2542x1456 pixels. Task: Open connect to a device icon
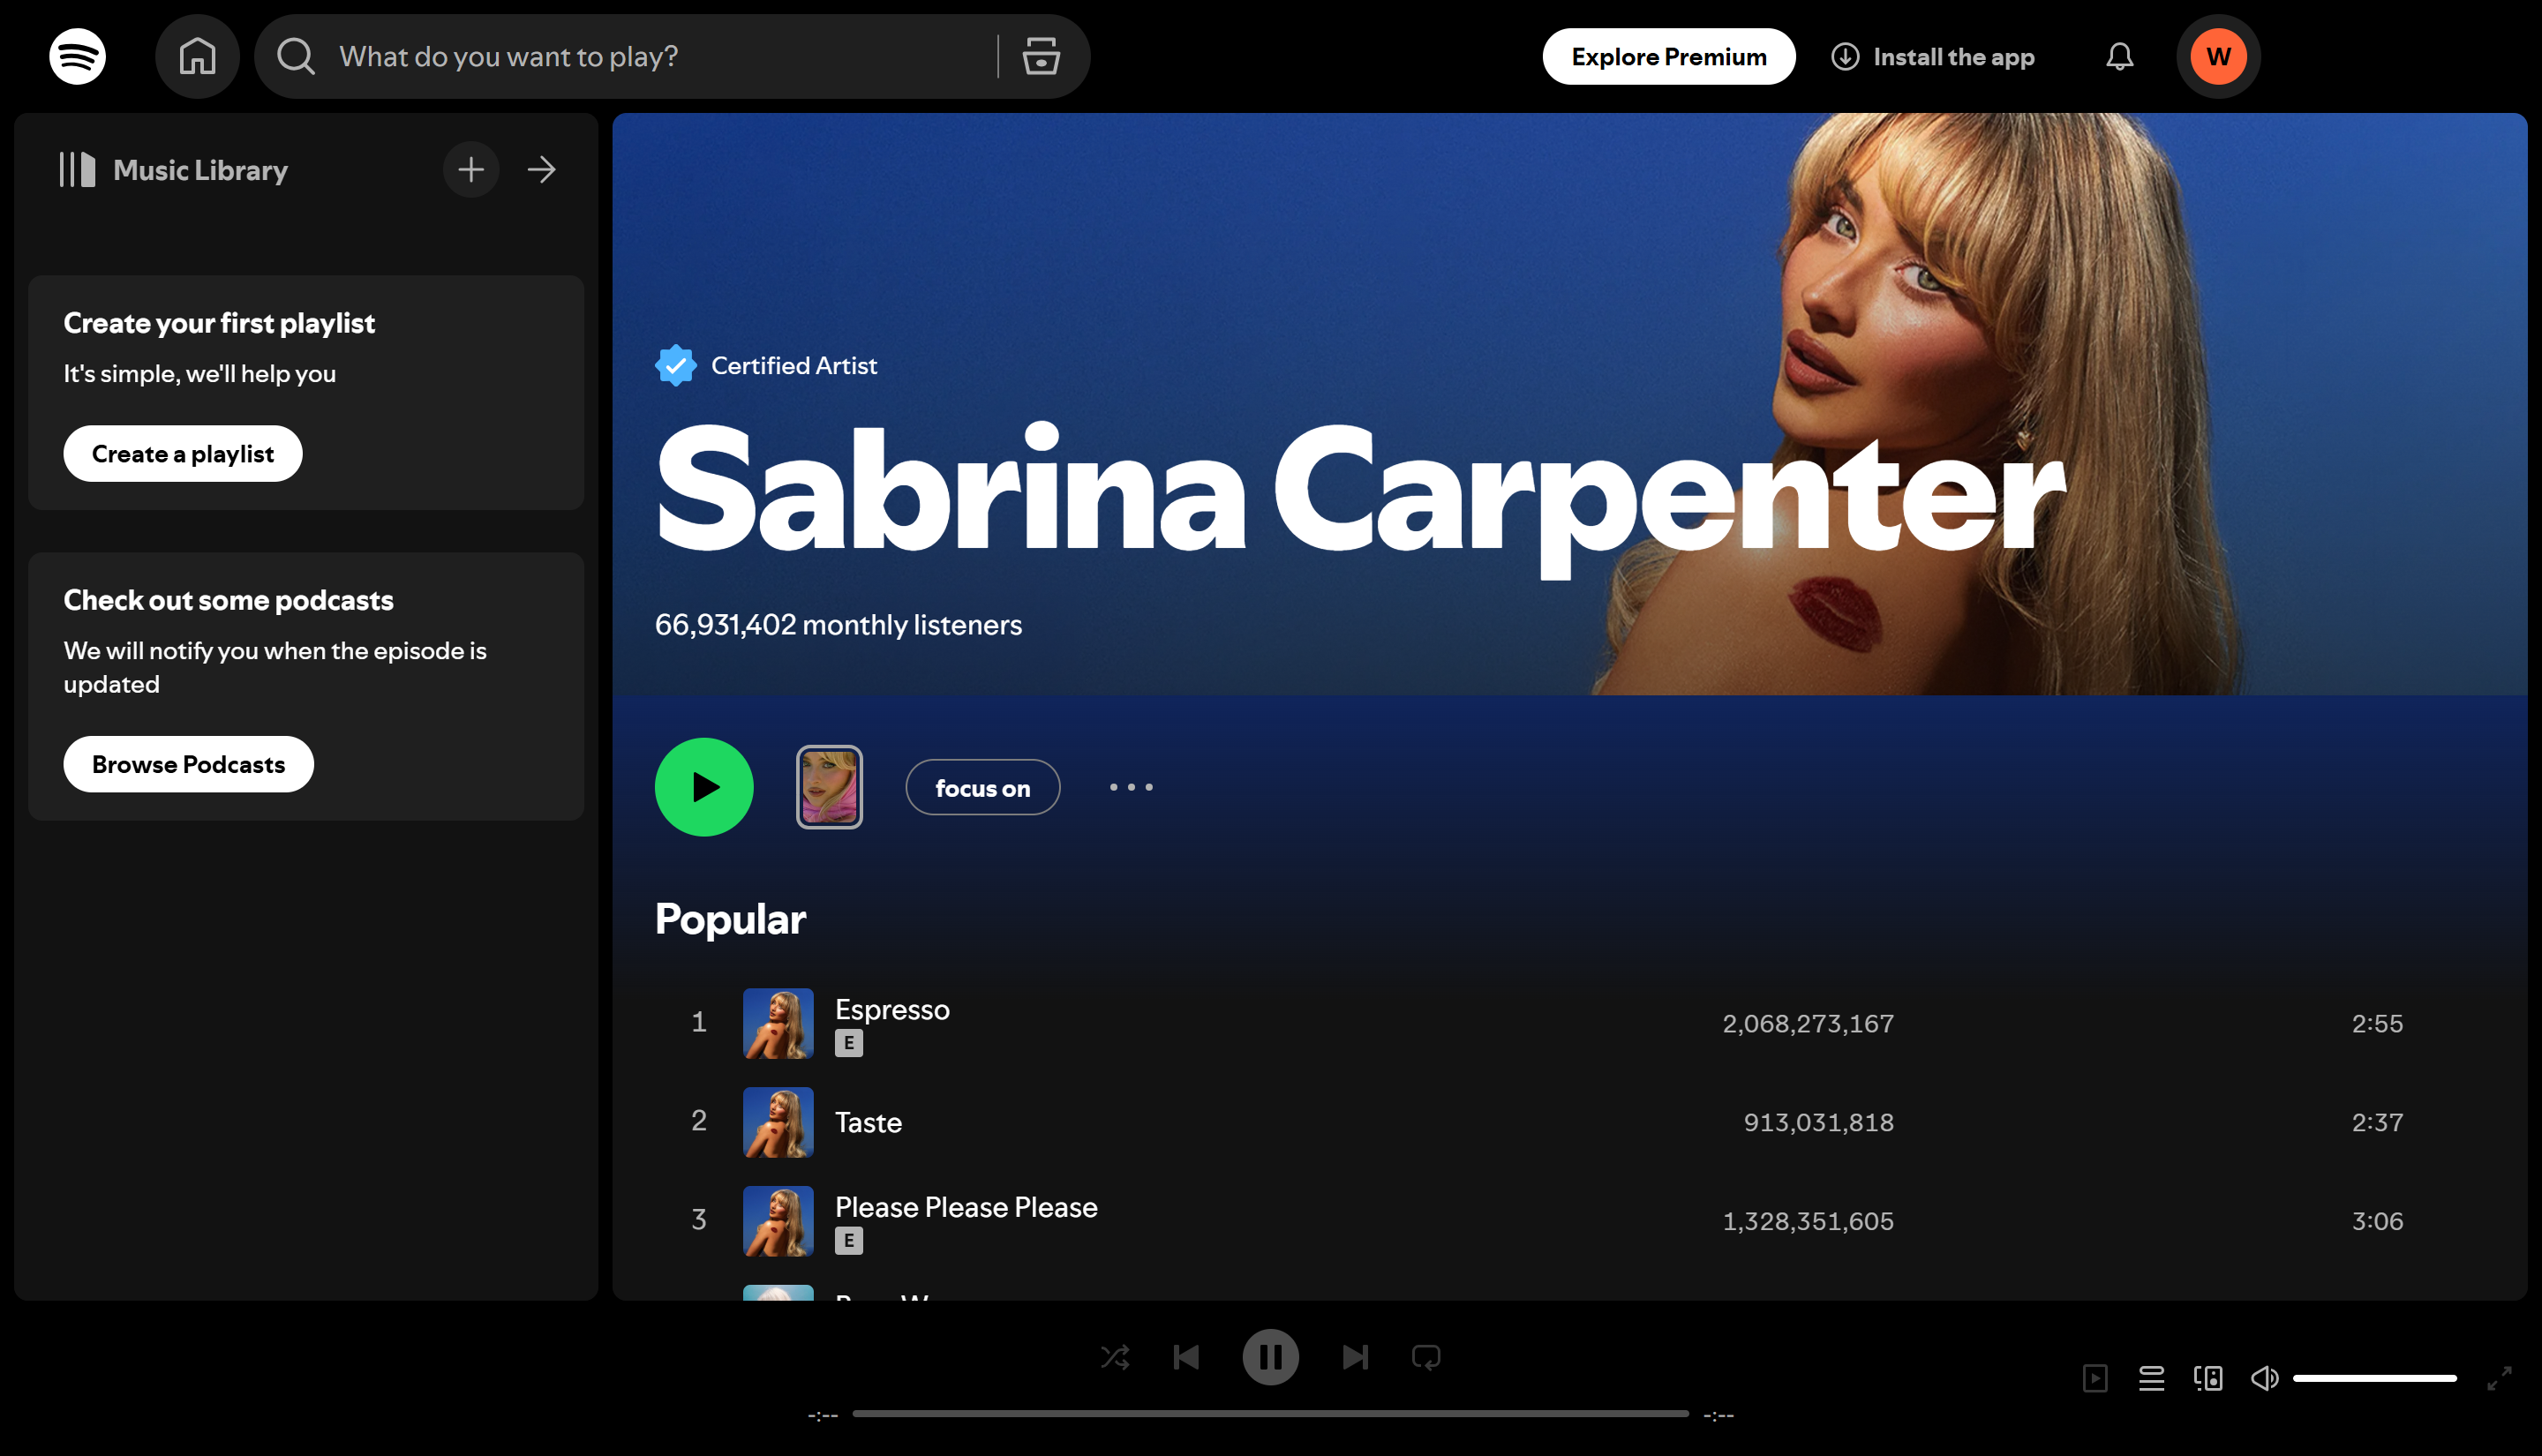point(2208,1378)
